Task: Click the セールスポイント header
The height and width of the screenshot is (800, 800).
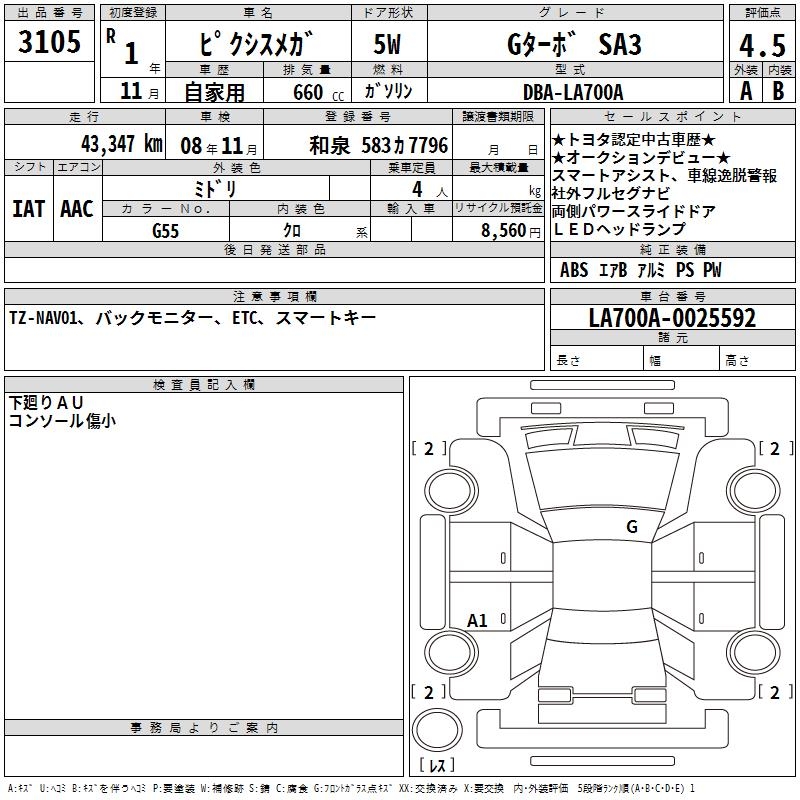Action: pos(672,116)
